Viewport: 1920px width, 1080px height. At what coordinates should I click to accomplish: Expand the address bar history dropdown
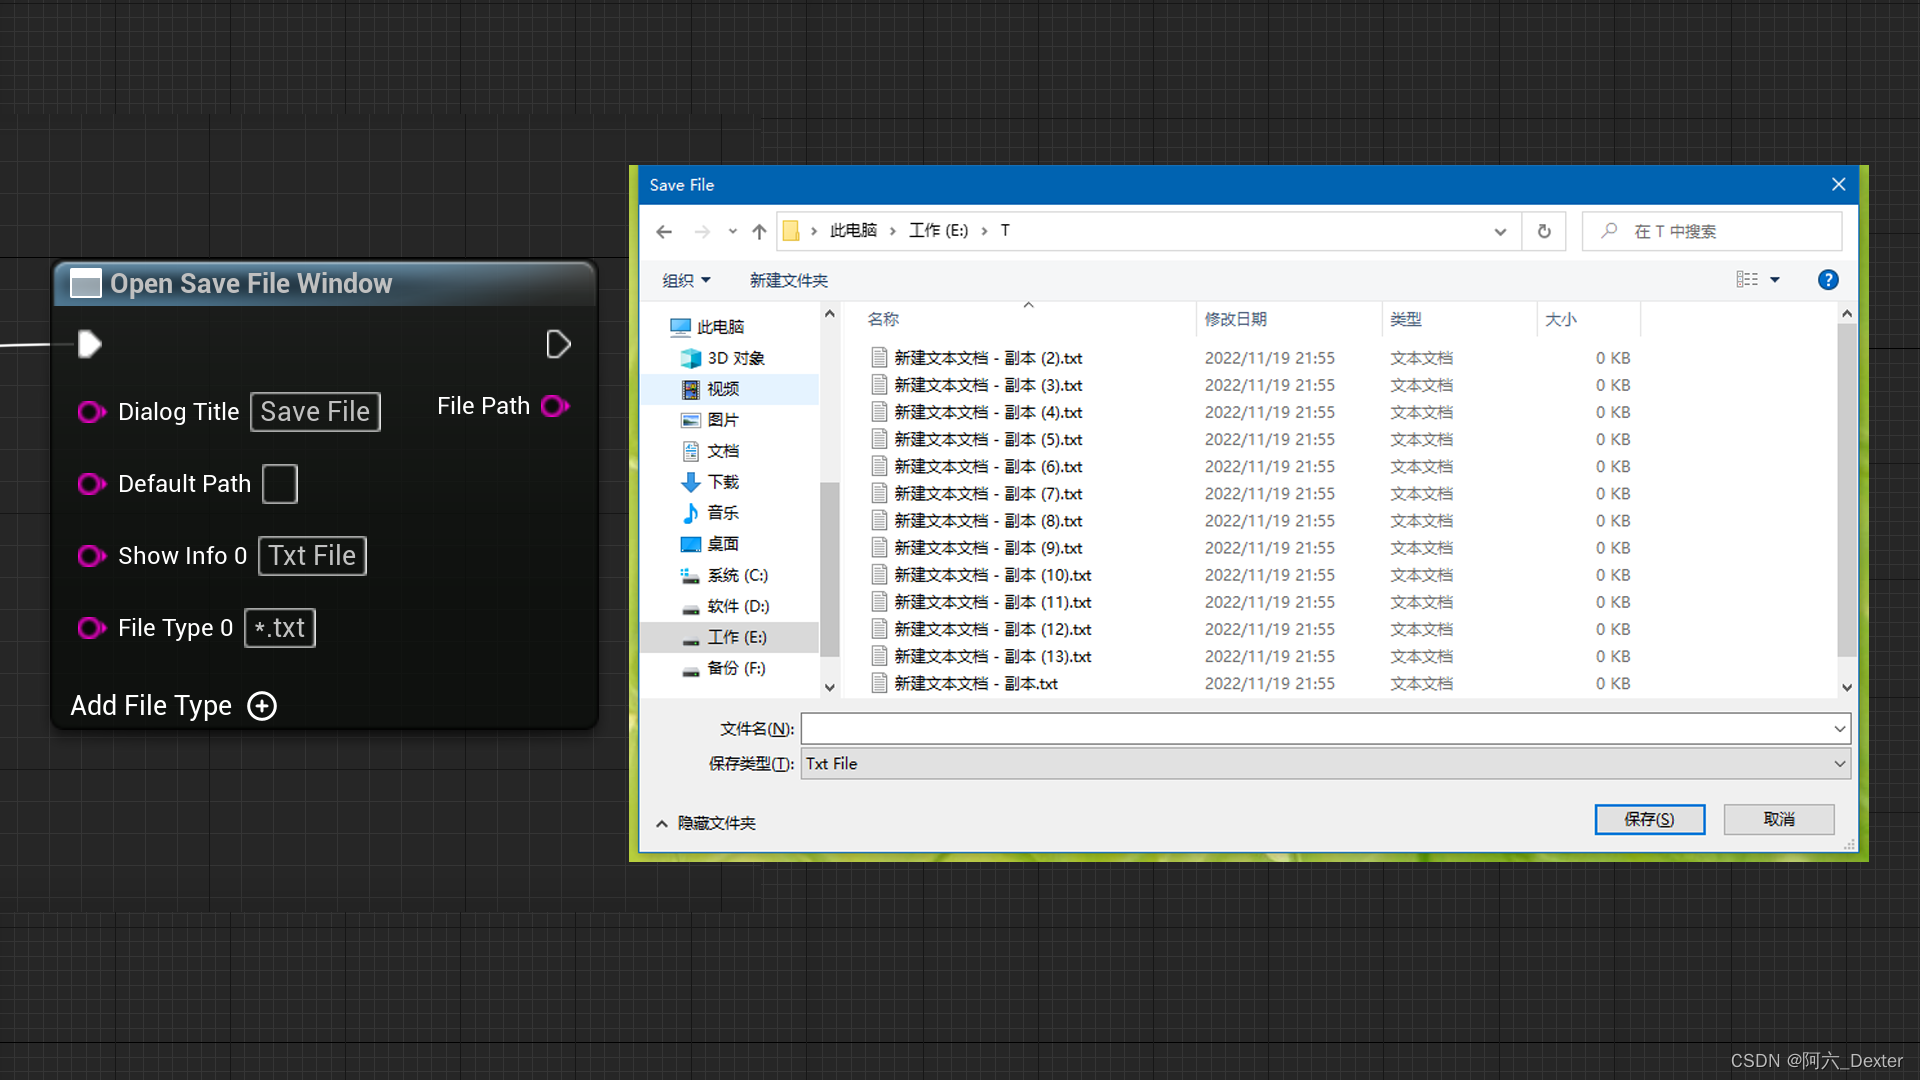pos(1500,232)
